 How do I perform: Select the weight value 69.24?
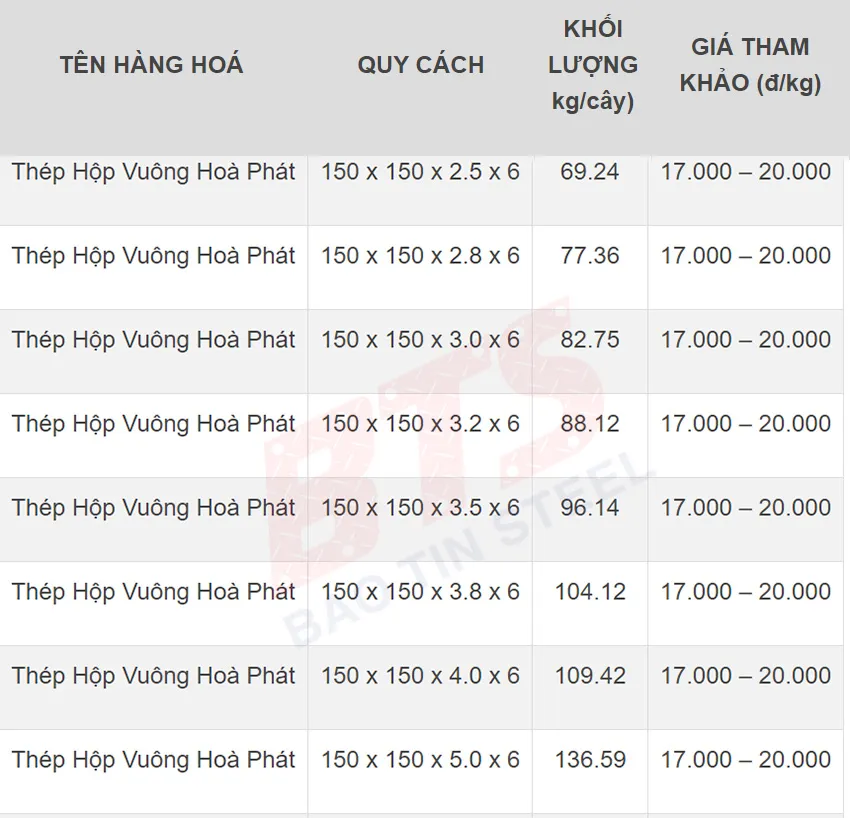(x=590, y=172)
